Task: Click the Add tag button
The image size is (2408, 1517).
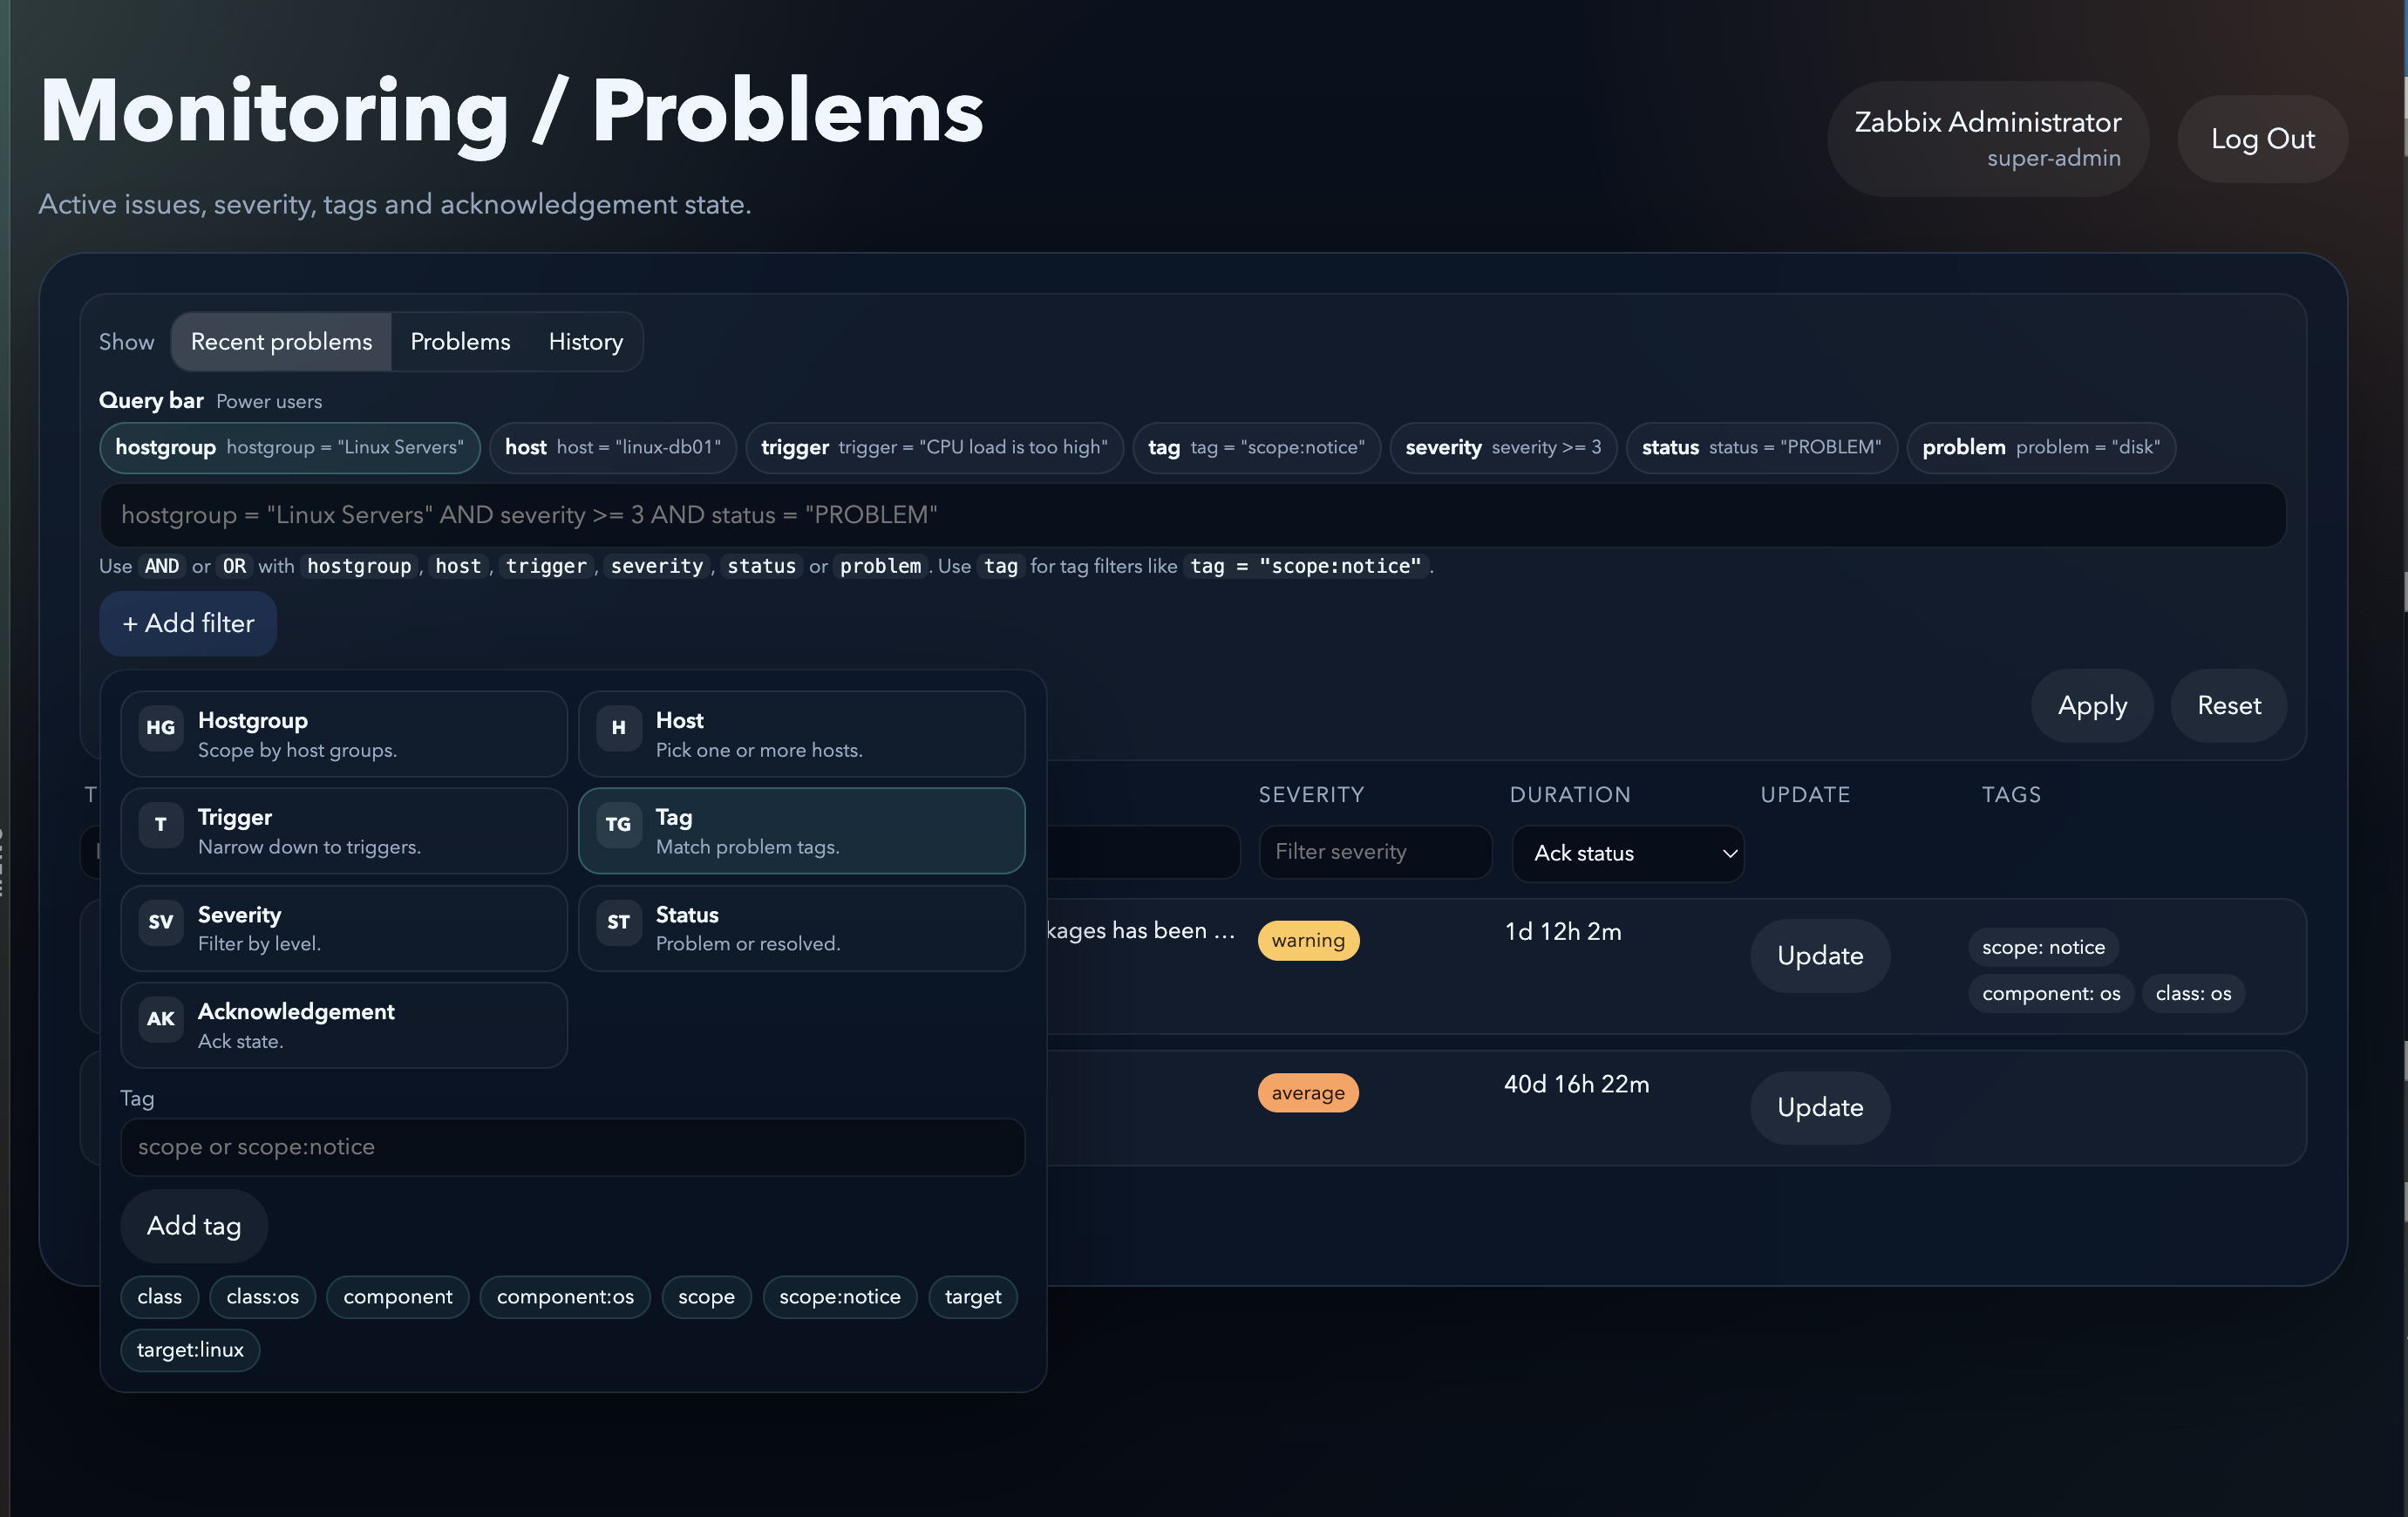Action: pos(194,1226)
